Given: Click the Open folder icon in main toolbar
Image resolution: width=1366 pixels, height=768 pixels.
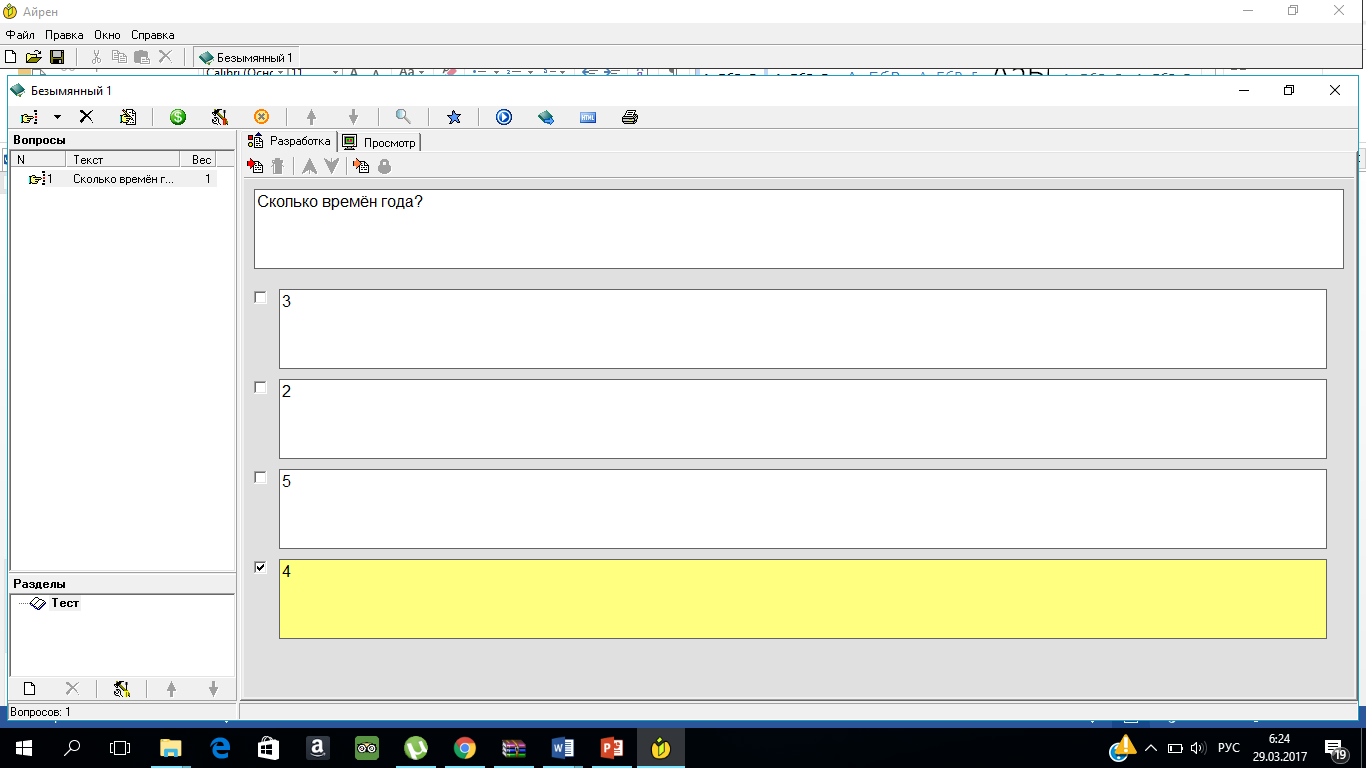Looking at the screenshot, I should [33, 57].
